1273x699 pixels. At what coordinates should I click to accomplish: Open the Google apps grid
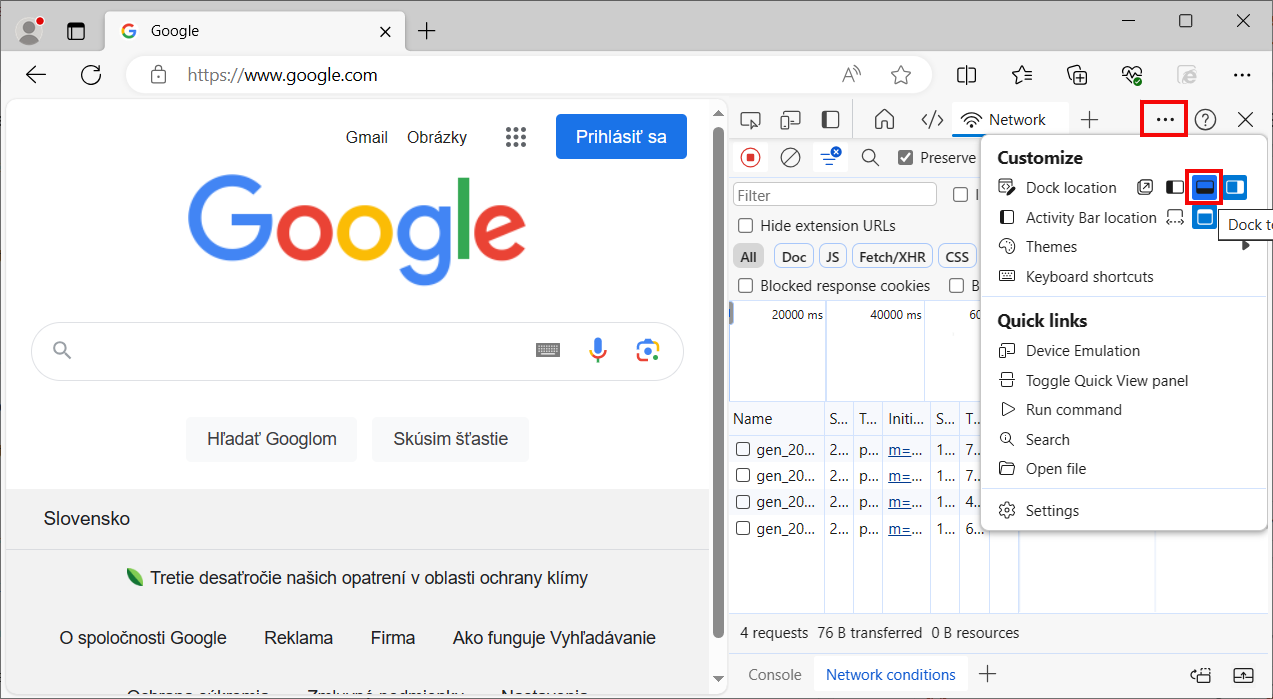tap(516, 137)
